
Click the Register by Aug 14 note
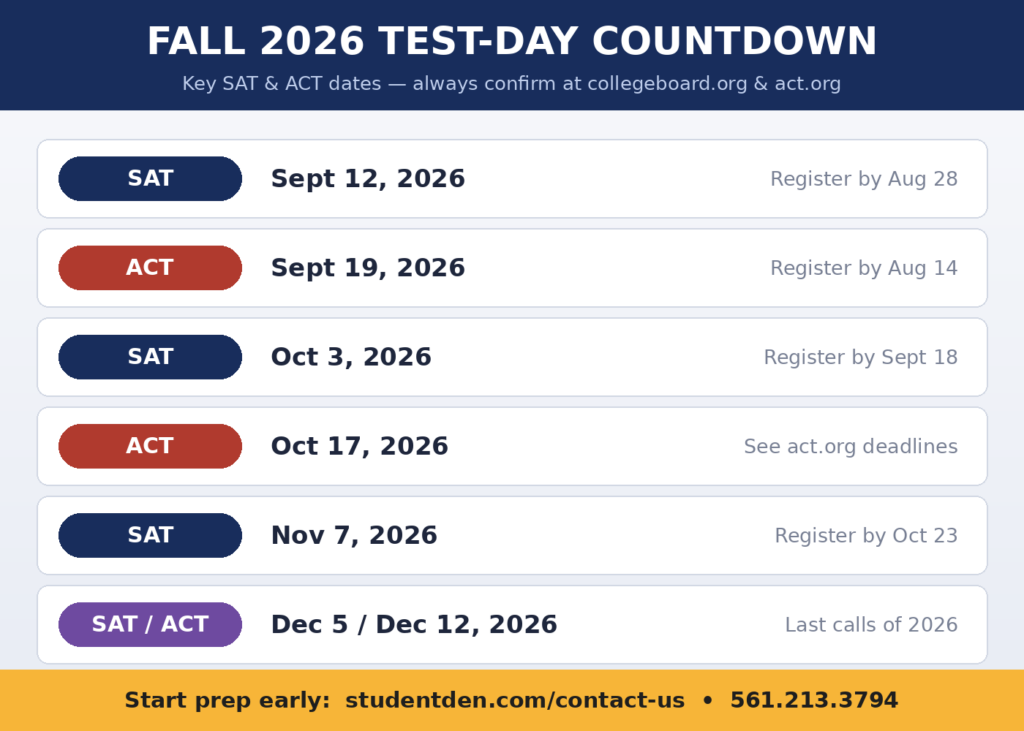(864, 268)
